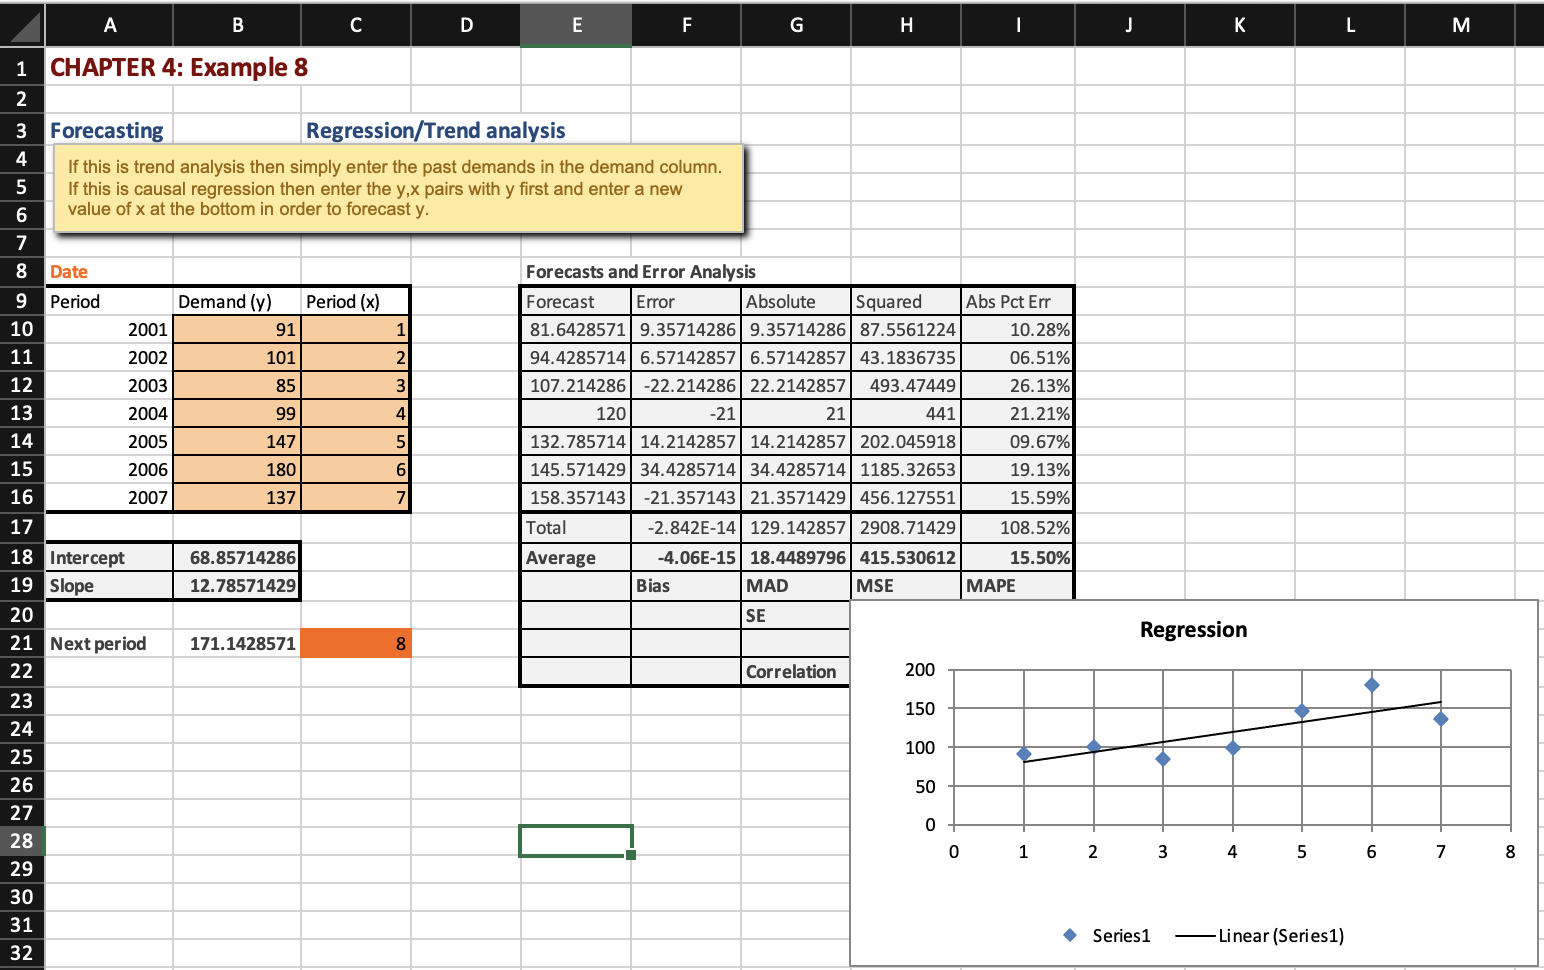Click the 'Regression/Trend analysis' heading
Screen dimensions: 1544x970
(435, 130)
